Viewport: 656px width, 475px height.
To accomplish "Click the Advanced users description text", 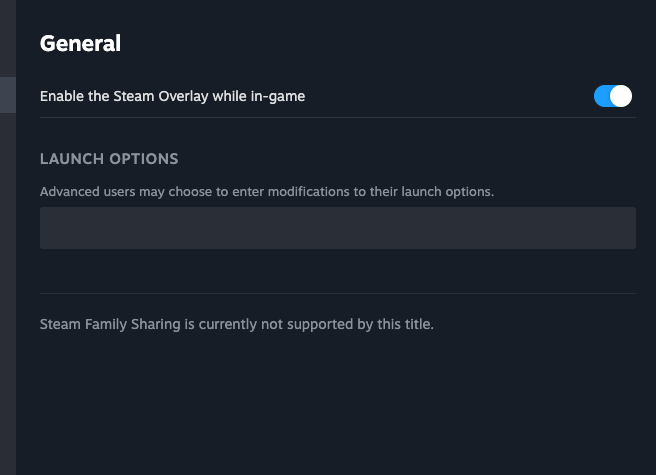I will 266,191.
